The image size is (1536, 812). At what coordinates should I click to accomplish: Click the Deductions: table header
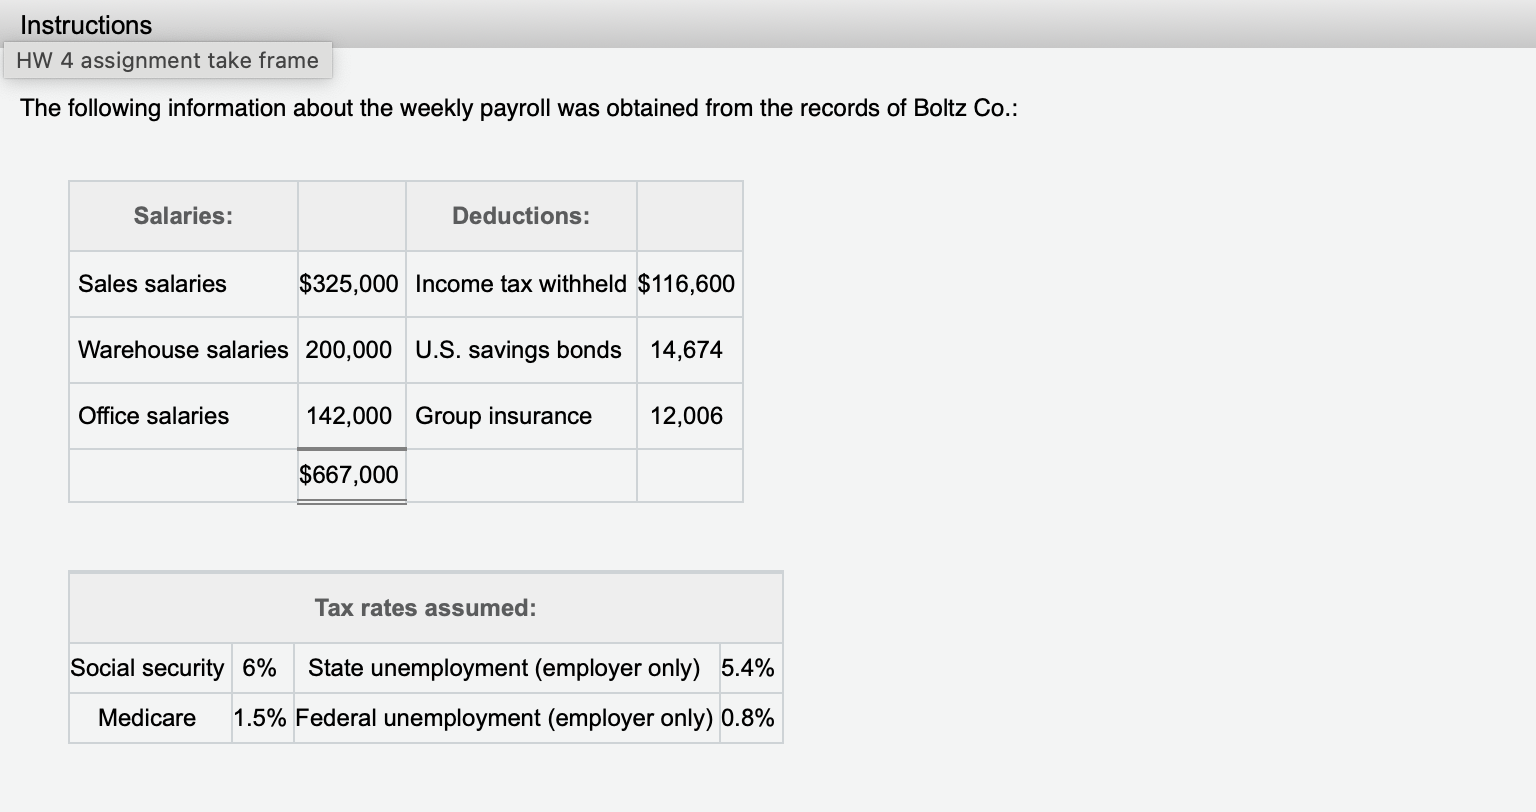click(520, 215)
